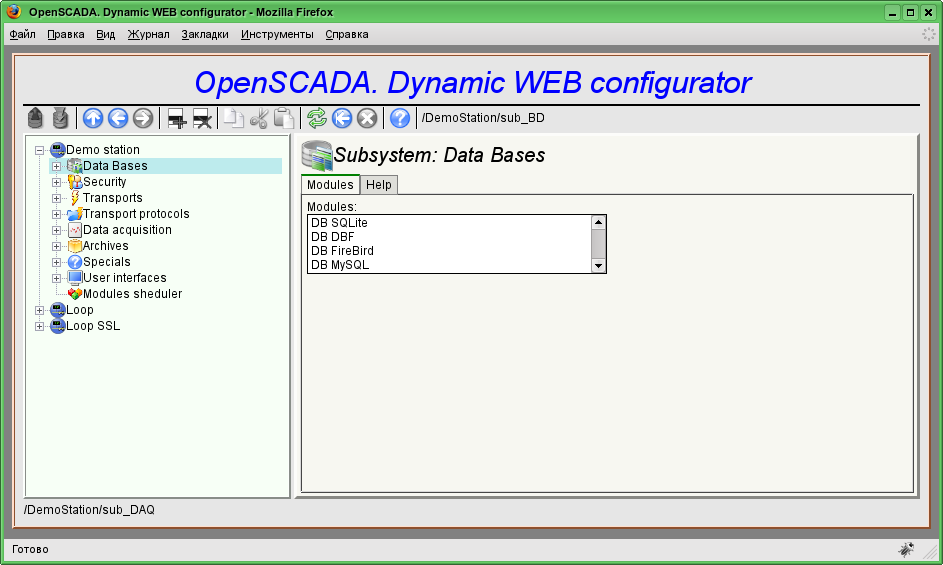This screenshot has width=943, height=565.
Task: Click the Transports lightning icon in tree
Action: tap(75, 197)
